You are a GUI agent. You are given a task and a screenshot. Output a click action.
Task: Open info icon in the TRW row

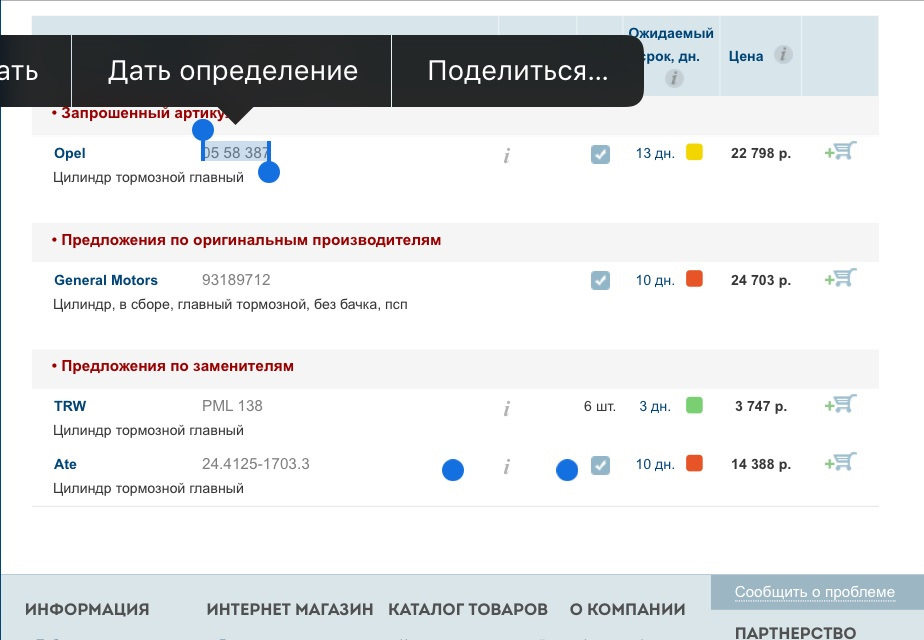click(506, 408)
